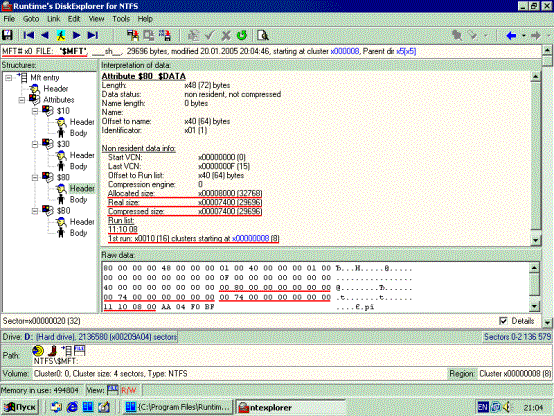The image size is (554, 416).
Task: Open the Link menu
Action: point(53,19)
